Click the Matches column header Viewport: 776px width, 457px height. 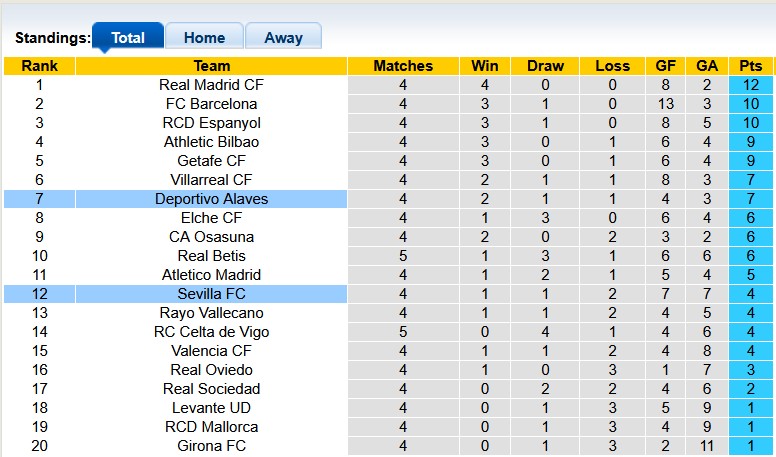(x=403, y=66)
